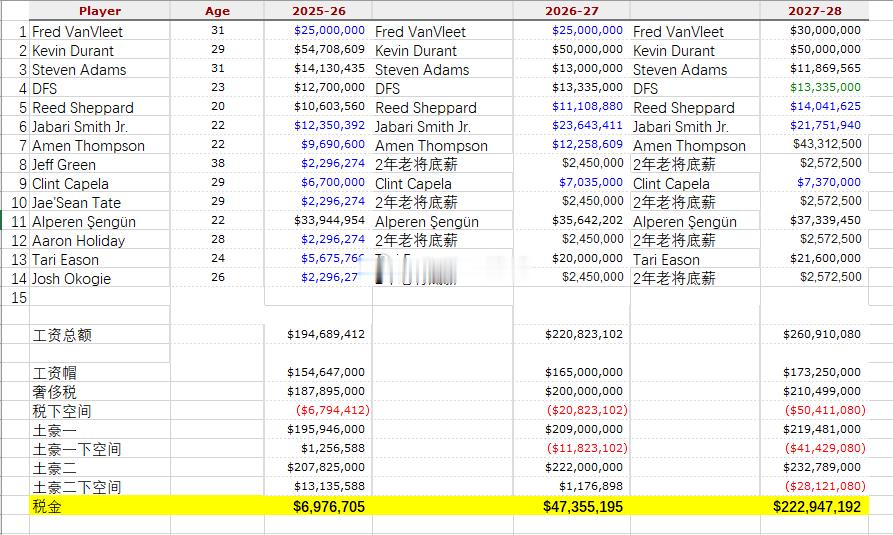The height and width of the screenshot is (535, 893).
Task: Select Josh Okogie player cell
Action: click(71, 279)
